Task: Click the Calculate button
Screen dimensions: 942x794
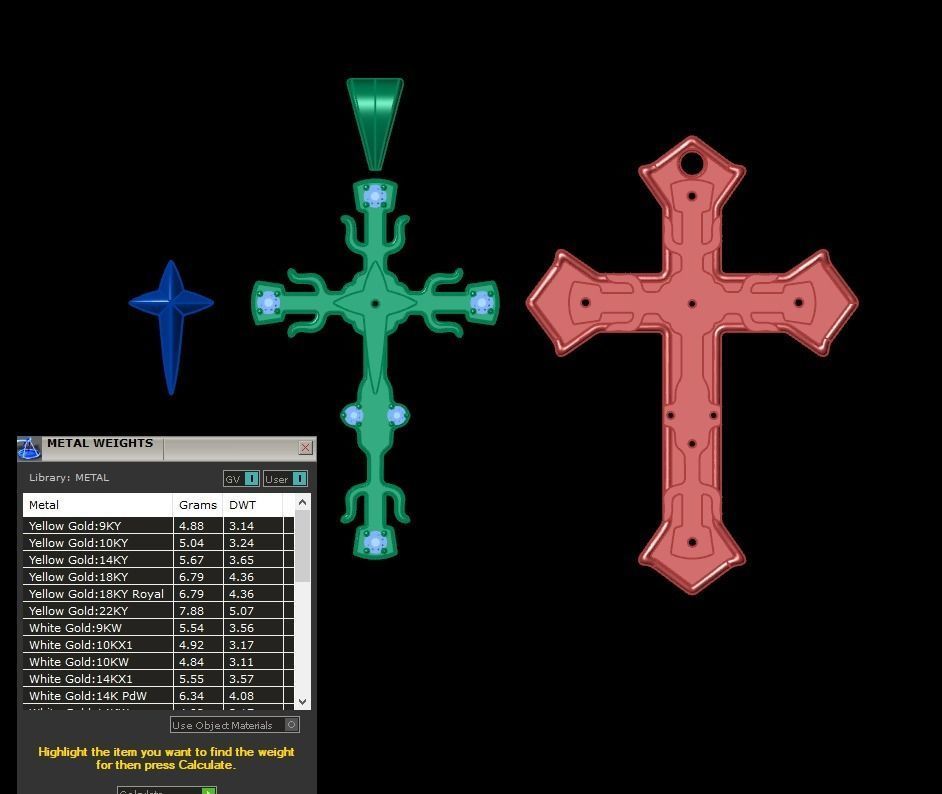Action: 166,790
